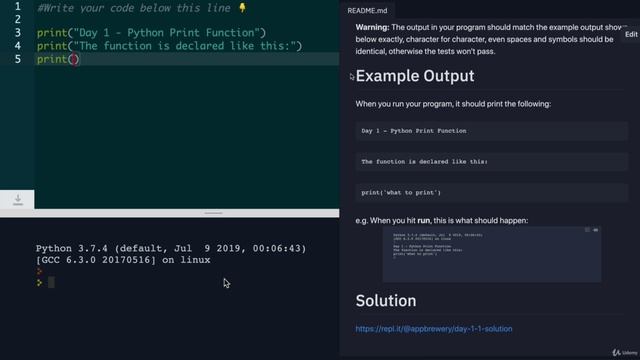Screen dimensions: 640x360
Task: Click line 3 "Day 1 - Python Print Function" code
Action: (151, 33)
